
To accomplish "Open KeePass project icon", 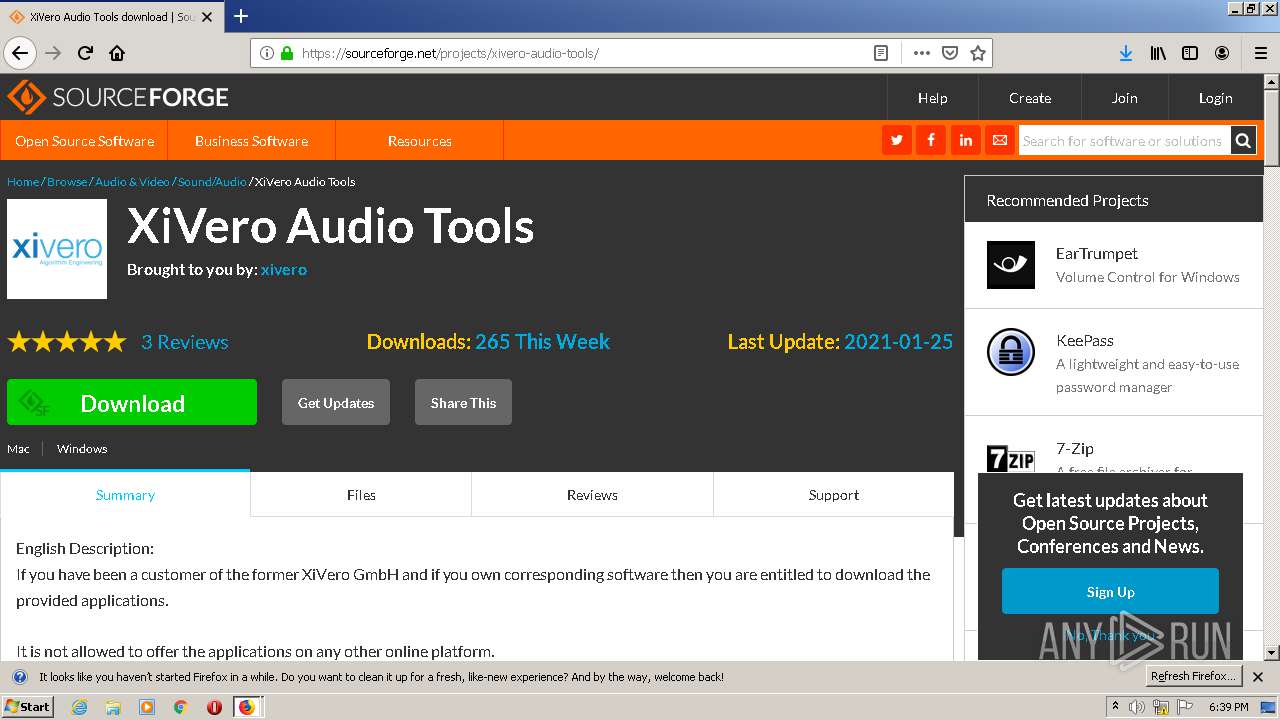I will [1011, 352].
